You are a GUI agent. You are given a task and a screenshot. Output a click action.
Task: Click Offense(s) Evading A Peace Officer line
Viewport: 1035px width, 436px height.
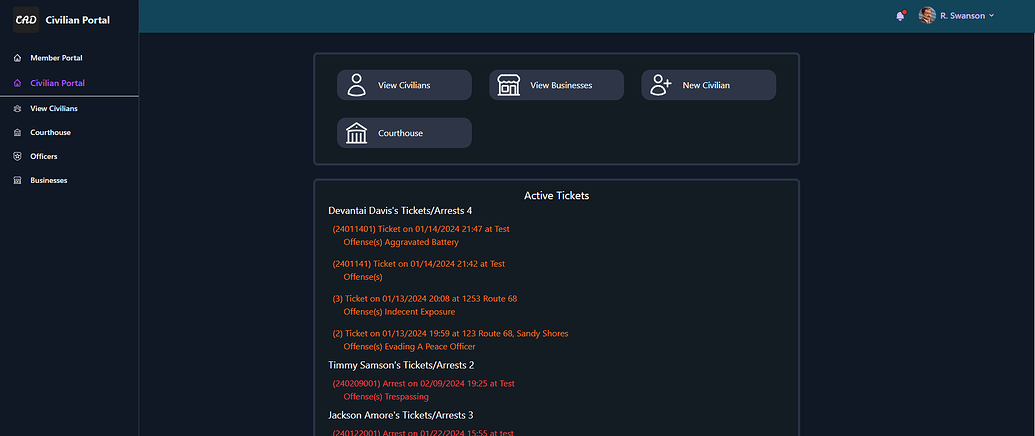coord(409,347)
